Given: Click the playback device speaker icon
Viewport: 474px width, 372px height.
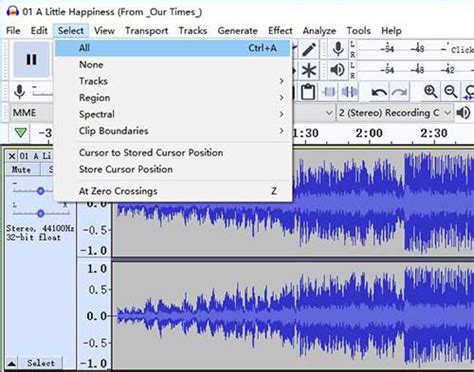Looking at the screenshot, I should pos(464,113).
